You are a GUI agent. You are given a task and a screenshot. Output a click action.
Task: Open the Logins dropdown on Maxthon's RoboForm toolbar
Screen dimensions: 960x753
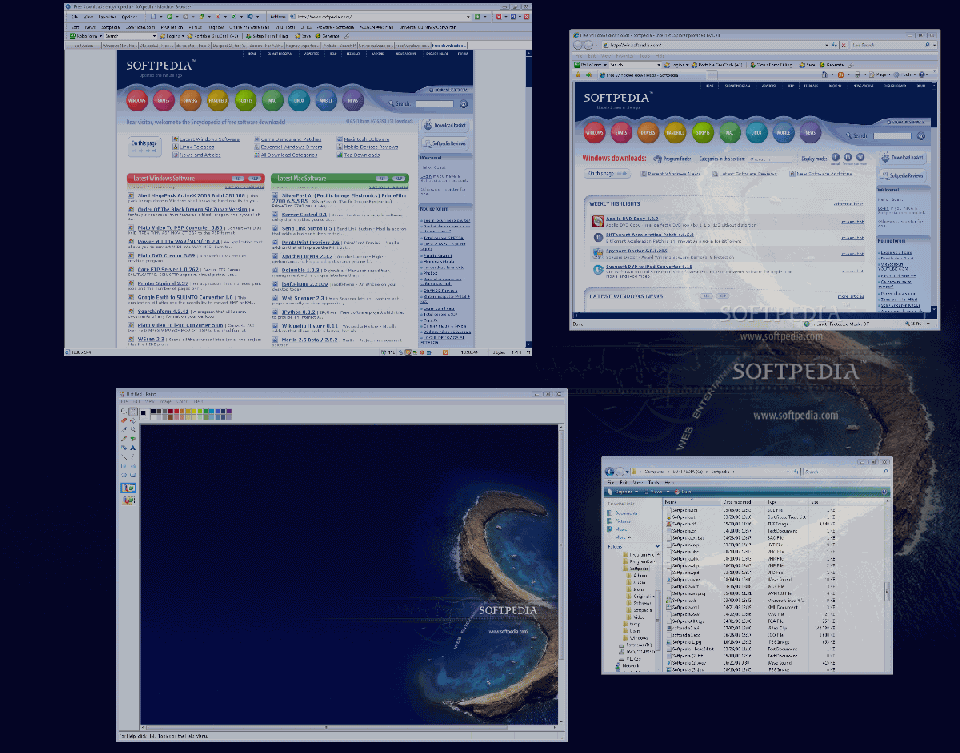[x=182, y=36]
